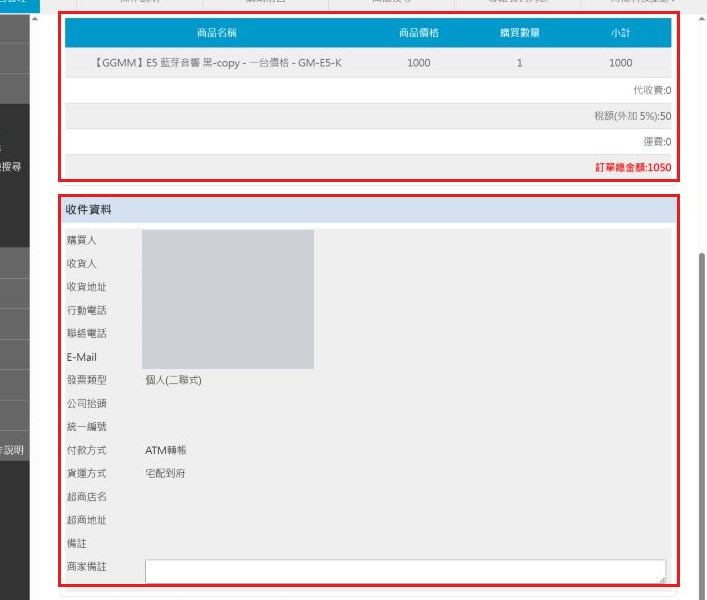The image size is (707, 600).
Task: Click the main page vertical scrollbar thumb
Action: [702, 426]
